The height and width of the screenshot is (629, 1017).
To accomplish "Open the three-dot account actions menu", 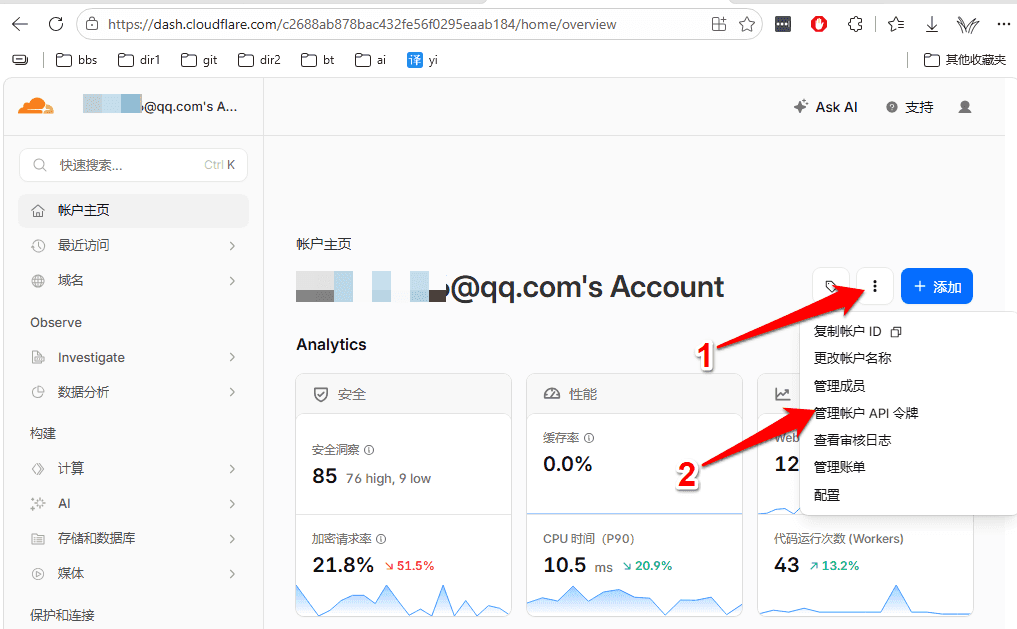I will 875,286.
